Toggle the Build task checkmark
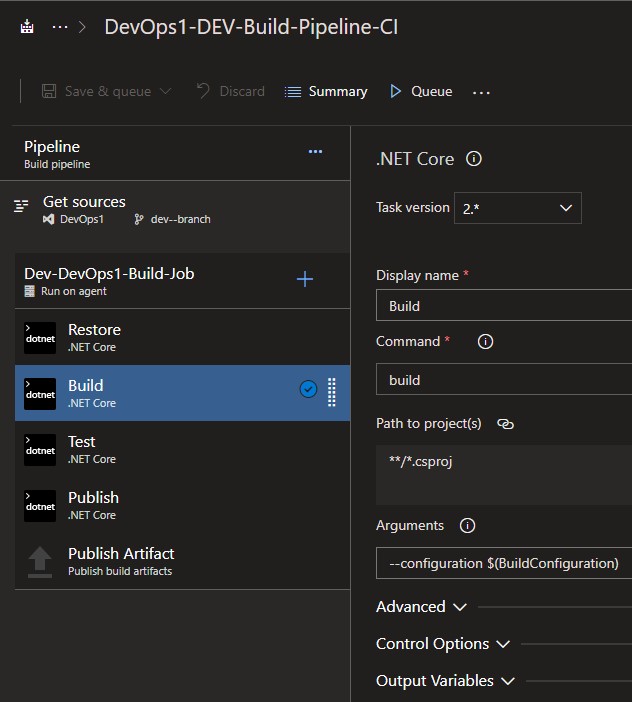This screenshot has height=702, width=632. click(x=308, y=389)
